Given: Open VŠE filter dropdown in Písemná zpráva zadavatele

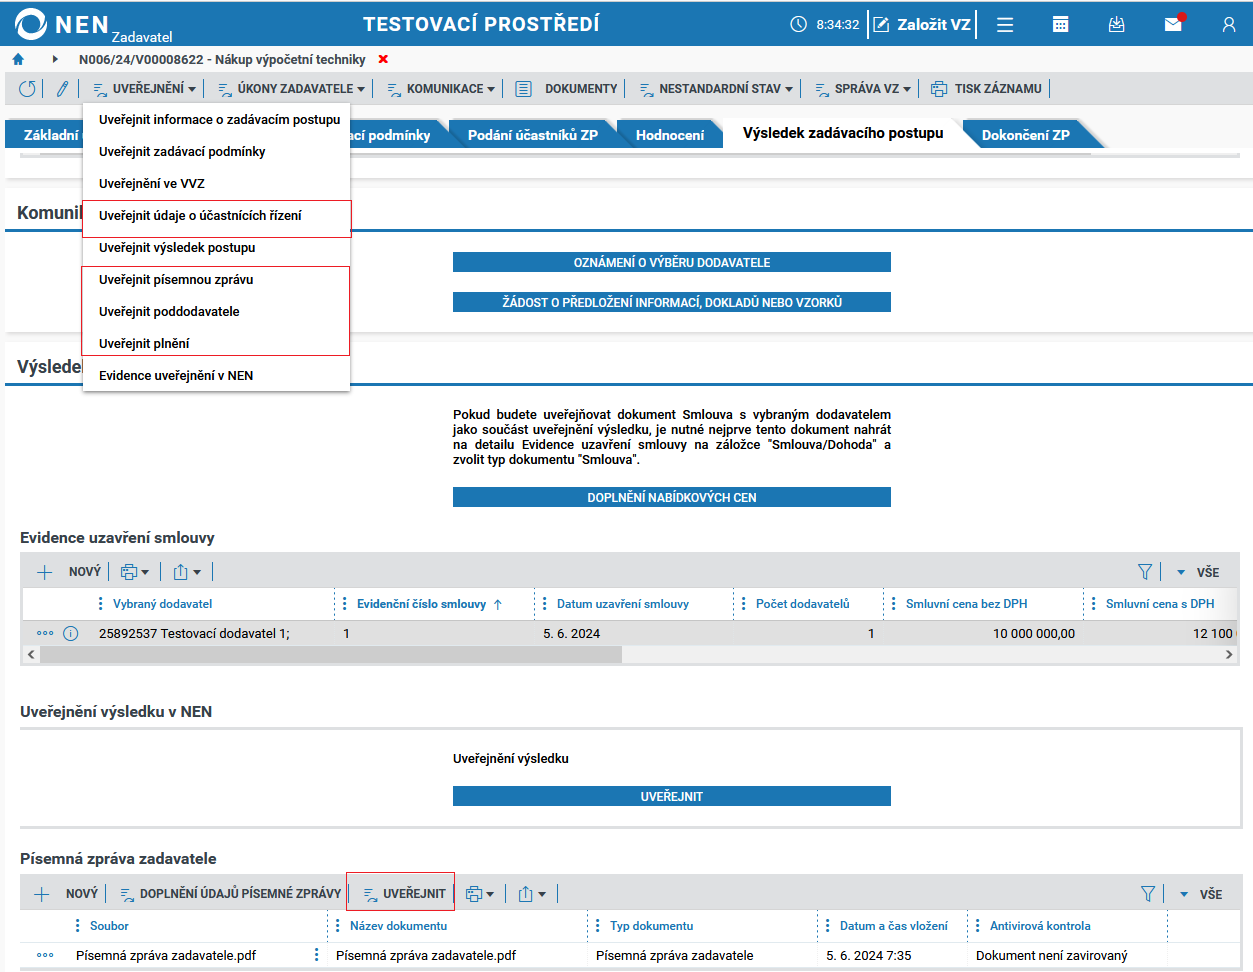Looking at the screenshot, I should tap(1201, 894).
